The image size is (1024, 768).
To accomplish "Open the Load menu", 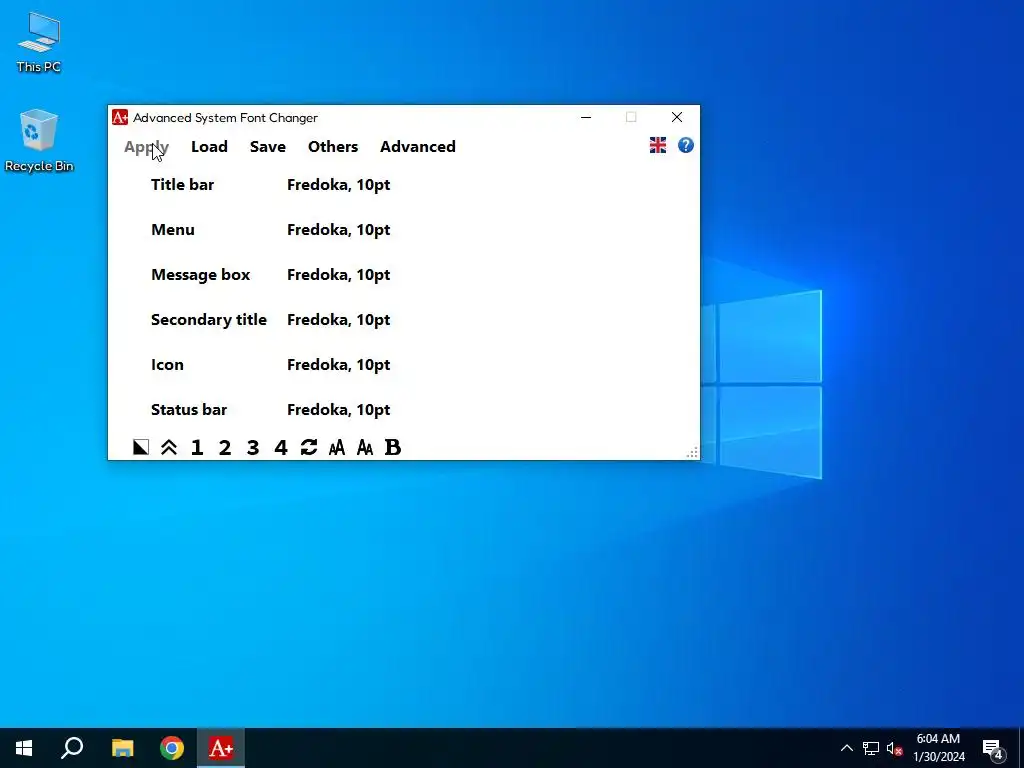I will pos(209,146).
